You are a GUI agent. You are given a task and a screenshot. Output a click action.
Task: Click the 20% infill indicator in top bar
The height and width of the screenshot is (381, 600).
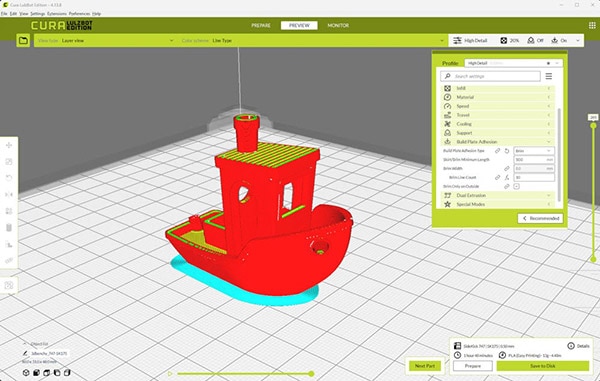click(509, 40)
